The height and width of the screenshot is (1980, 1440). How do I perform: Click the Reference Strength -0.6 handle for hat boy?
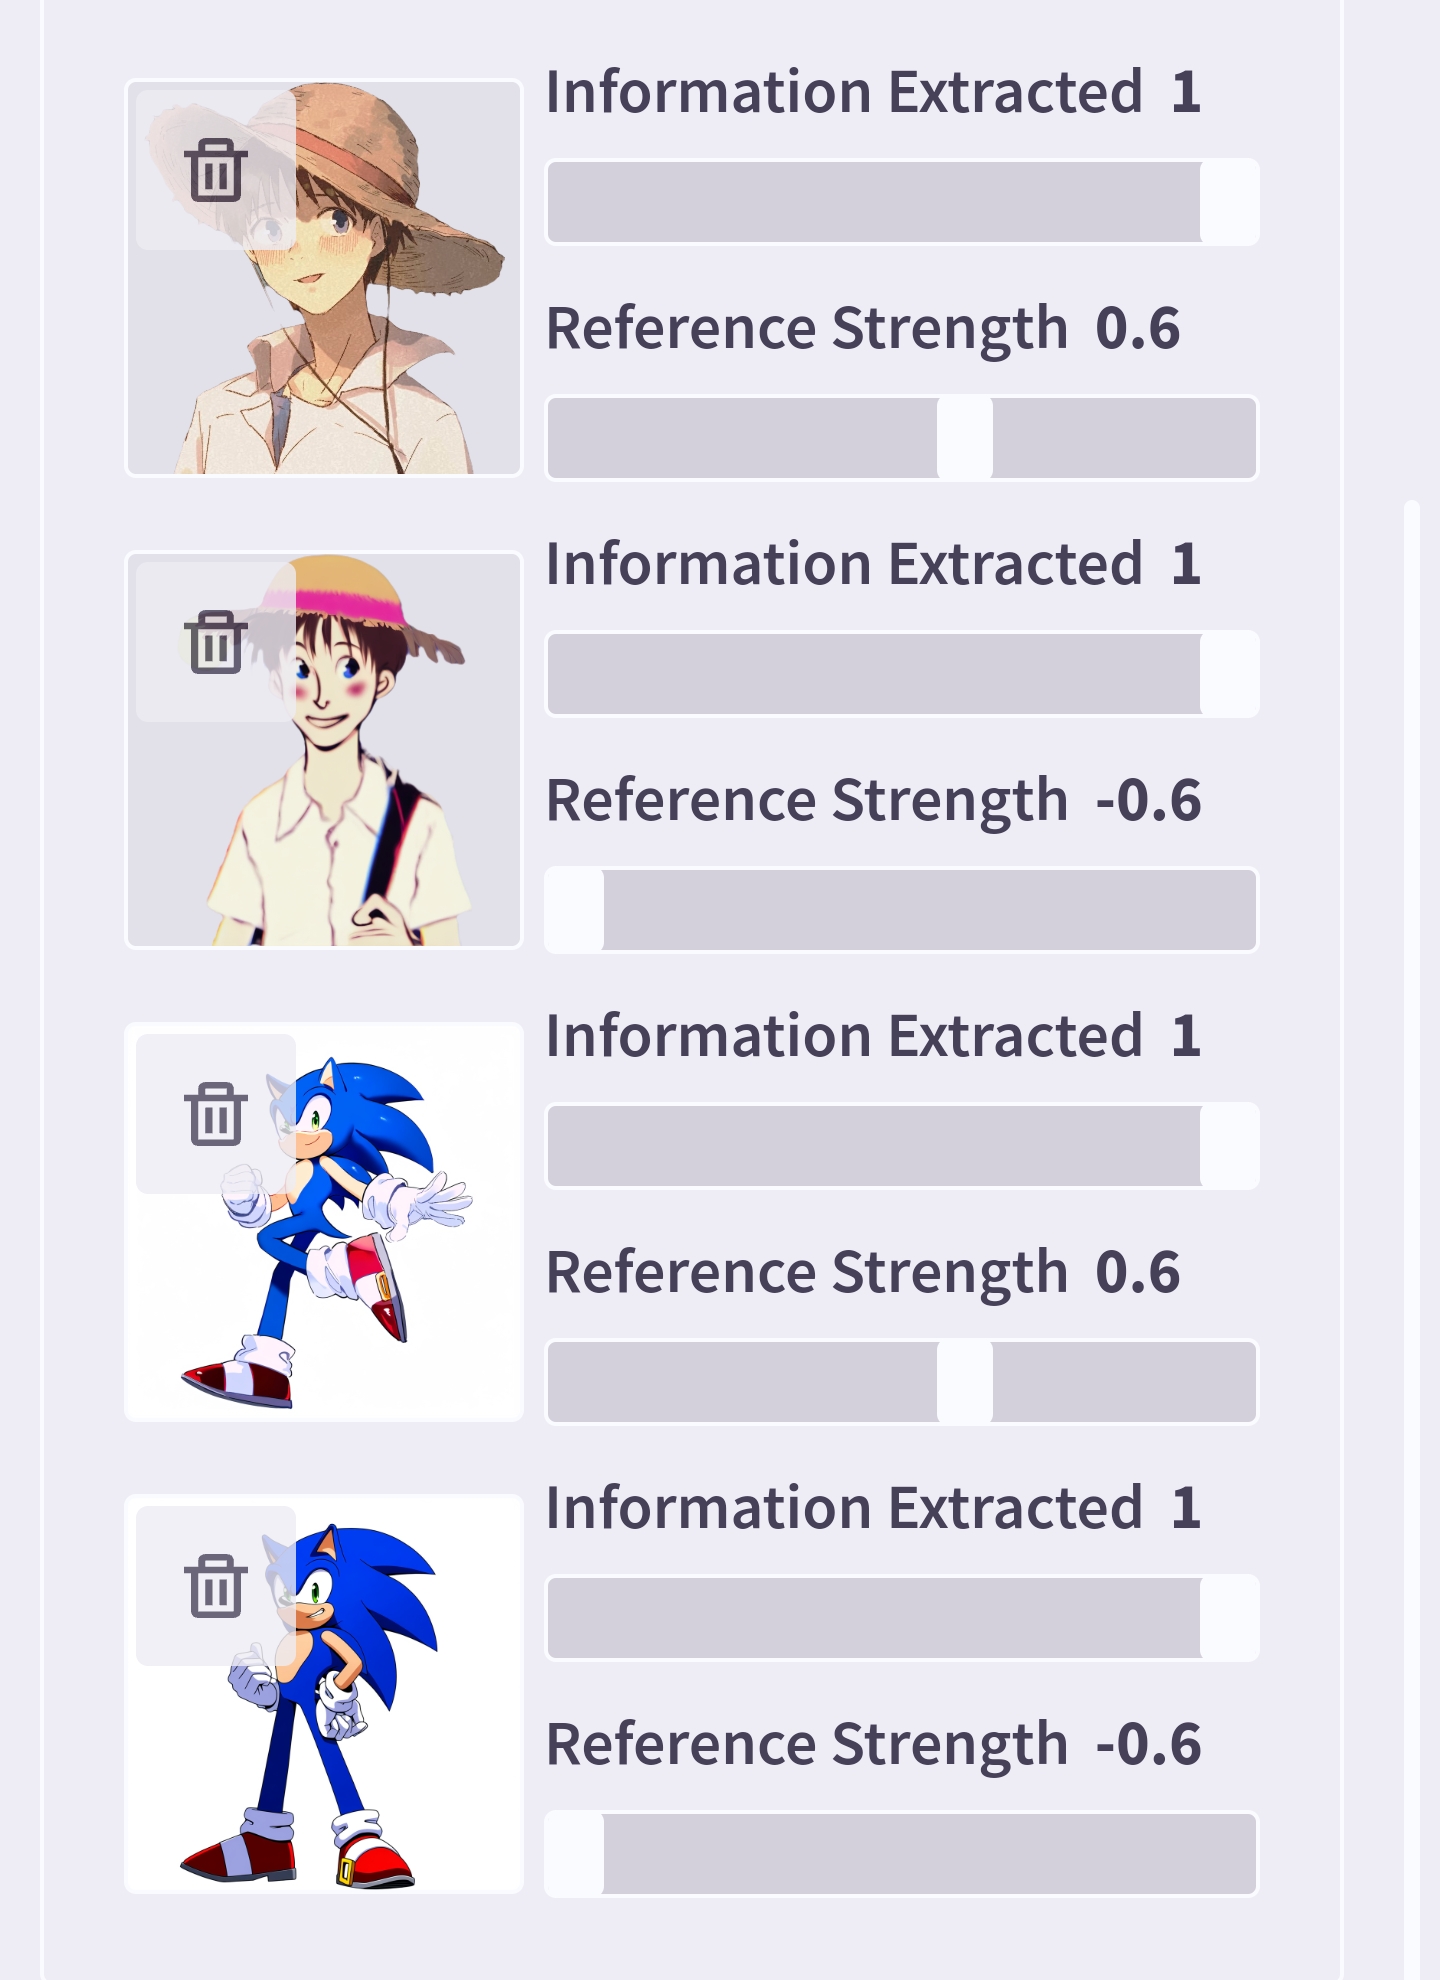(x=576, y=910)
